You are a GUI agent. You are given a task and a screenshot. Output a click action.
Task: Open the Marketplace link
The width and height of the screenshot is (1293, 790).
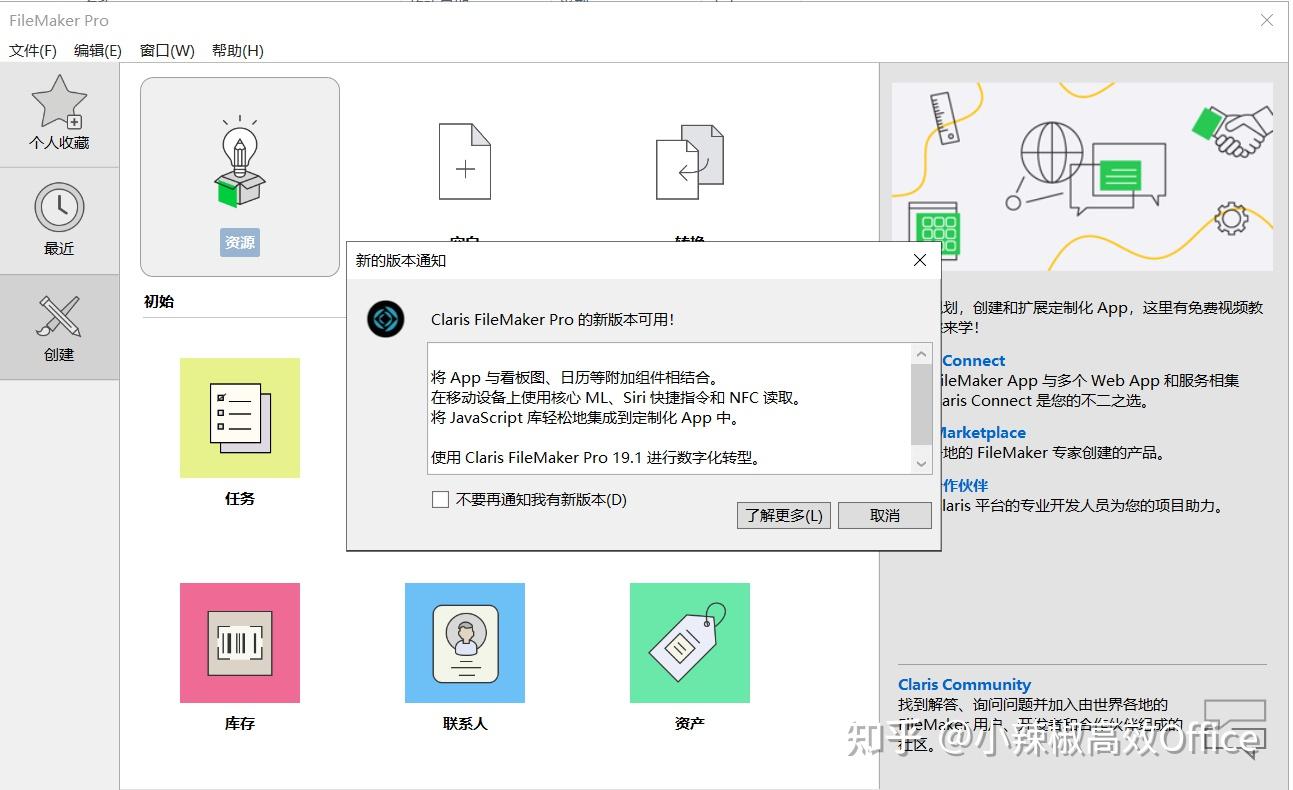(x=980, y=432)
